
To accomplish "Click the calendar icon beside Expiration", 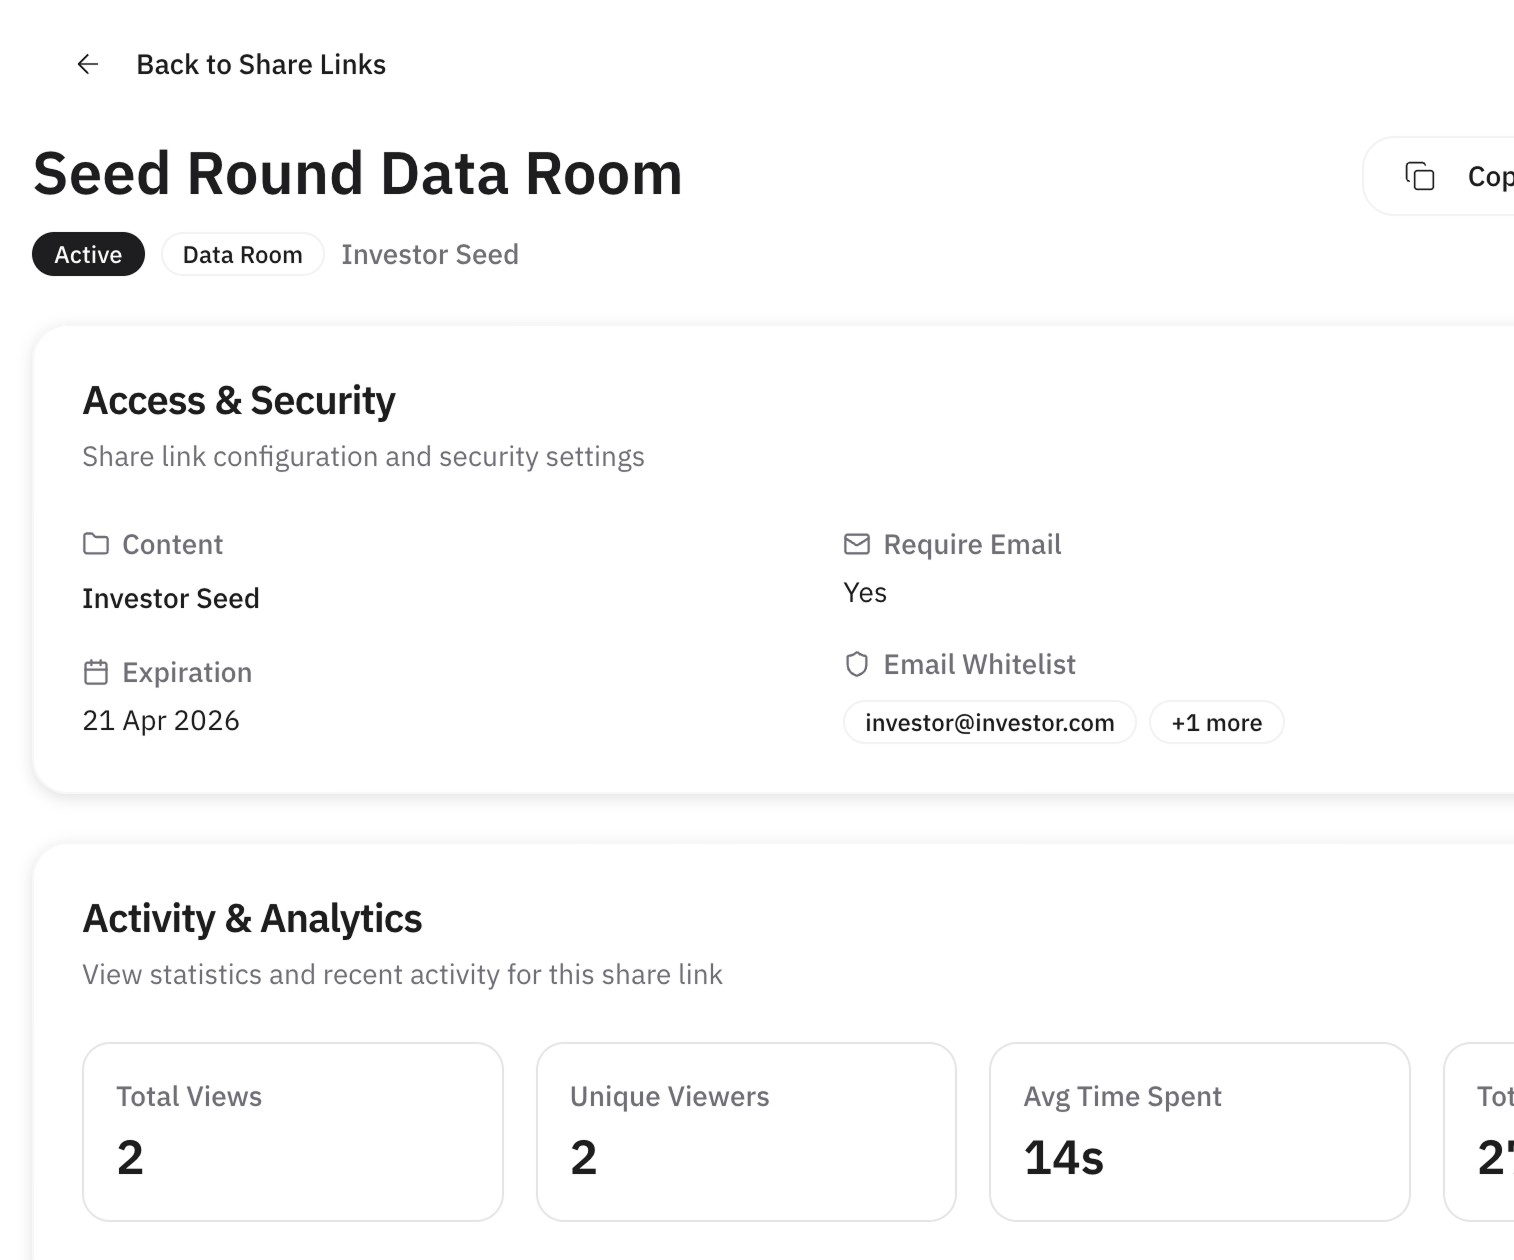I will (96, 672).
